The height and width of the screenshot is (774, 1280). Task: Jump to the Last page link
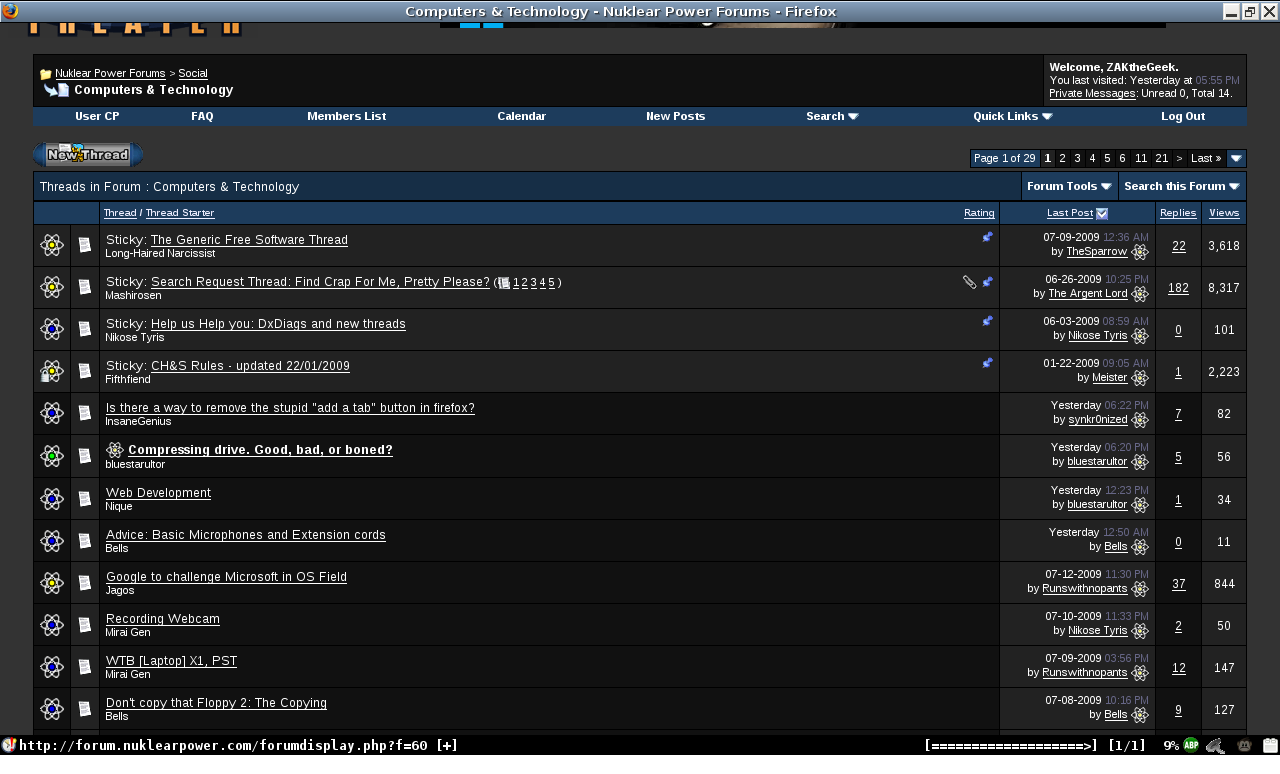(1206, 158)
